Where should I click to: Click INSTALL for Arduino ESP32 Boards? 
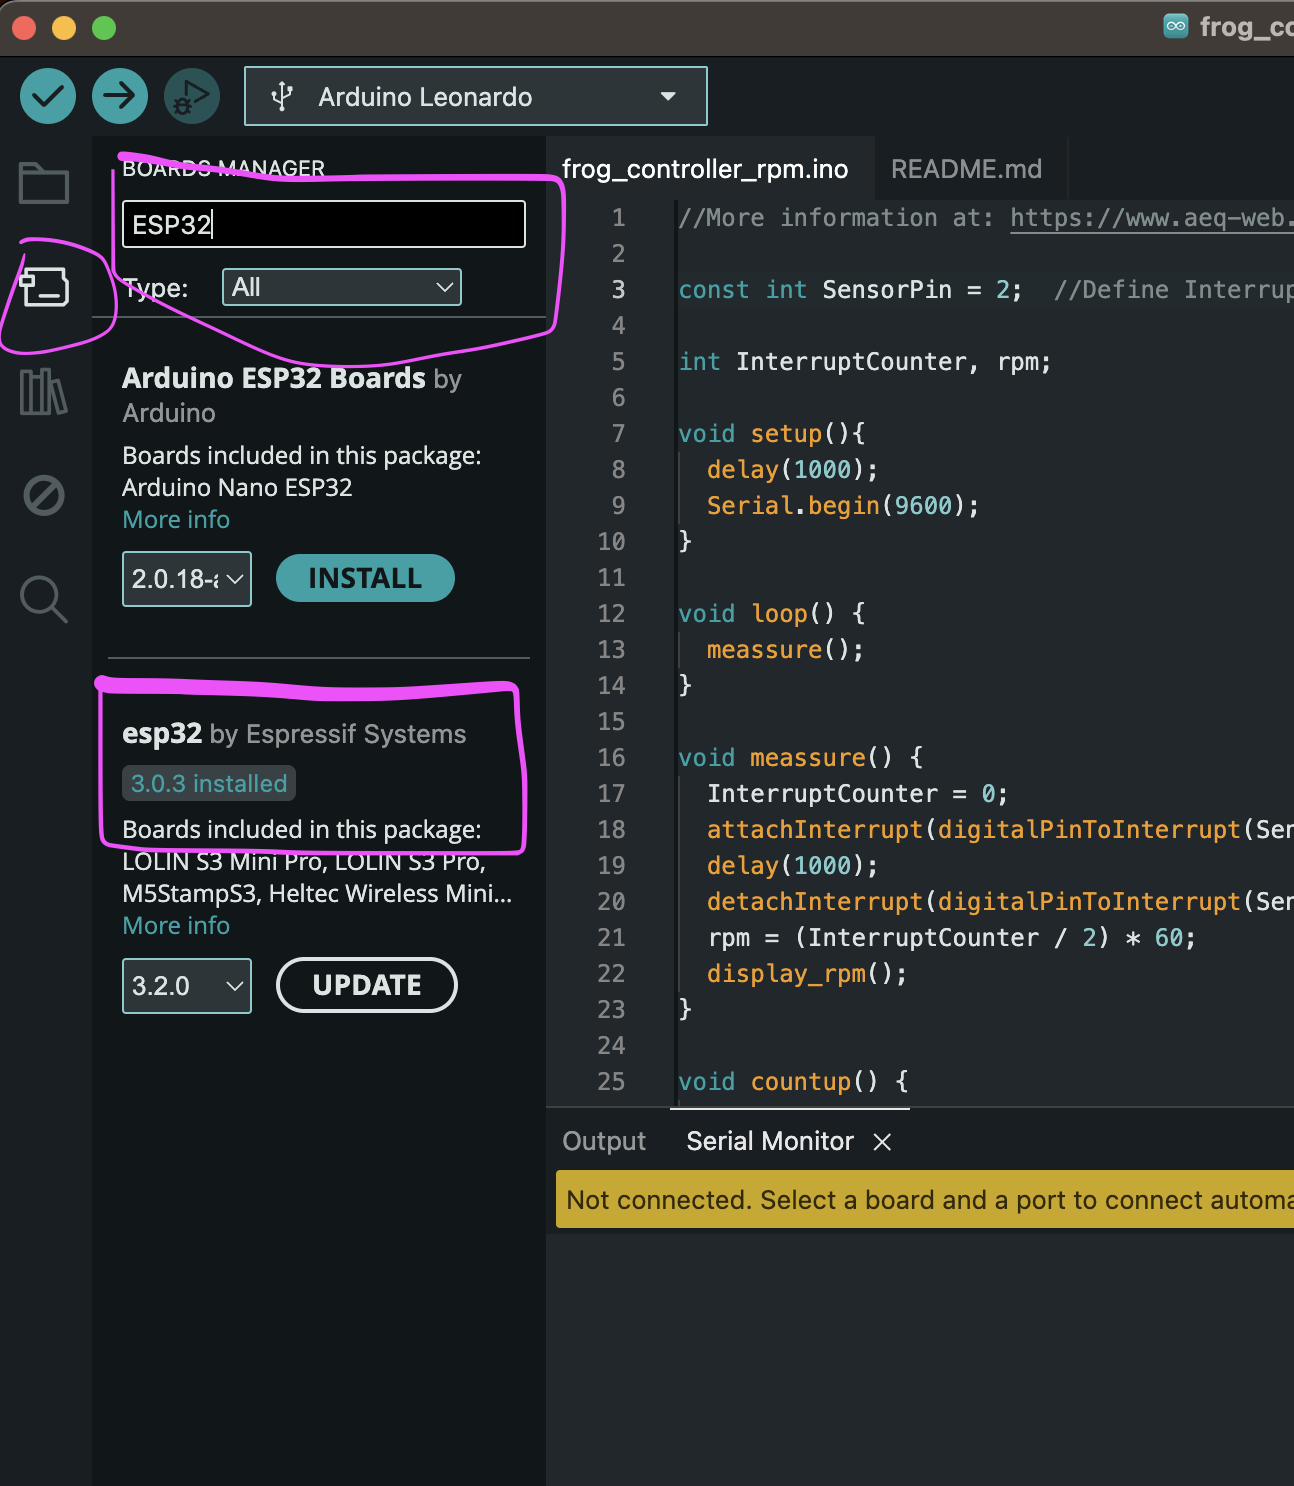coord(365,578)
